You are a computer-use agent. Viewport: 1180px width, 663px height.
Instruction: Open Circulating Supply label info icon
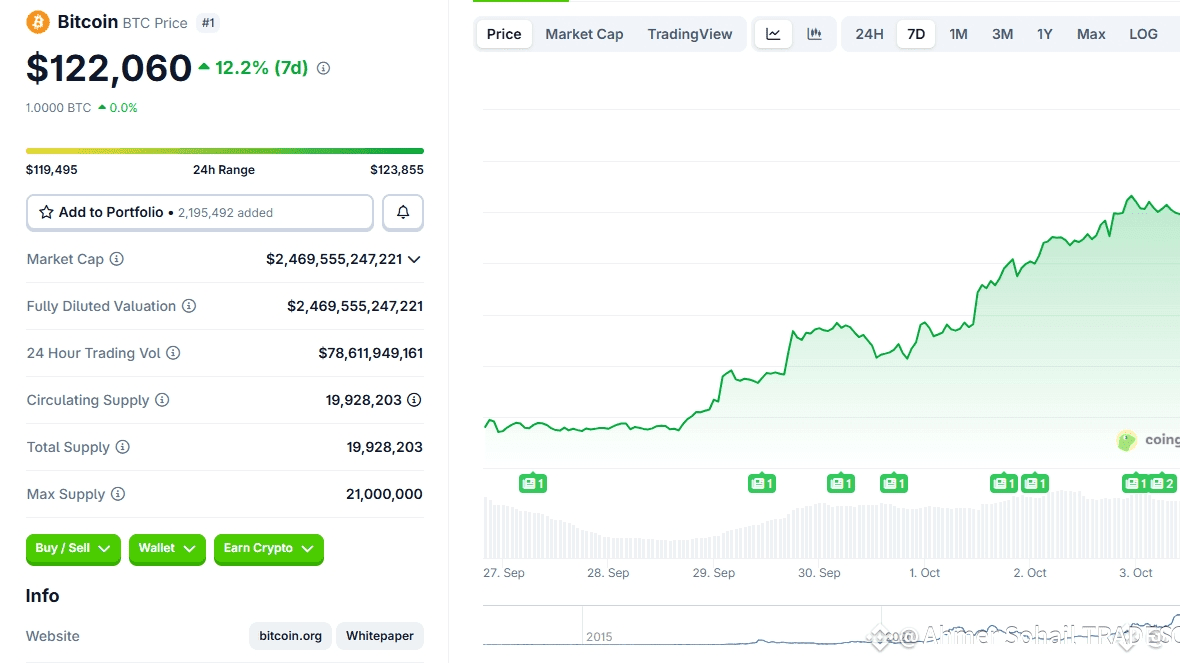(162, 400)
